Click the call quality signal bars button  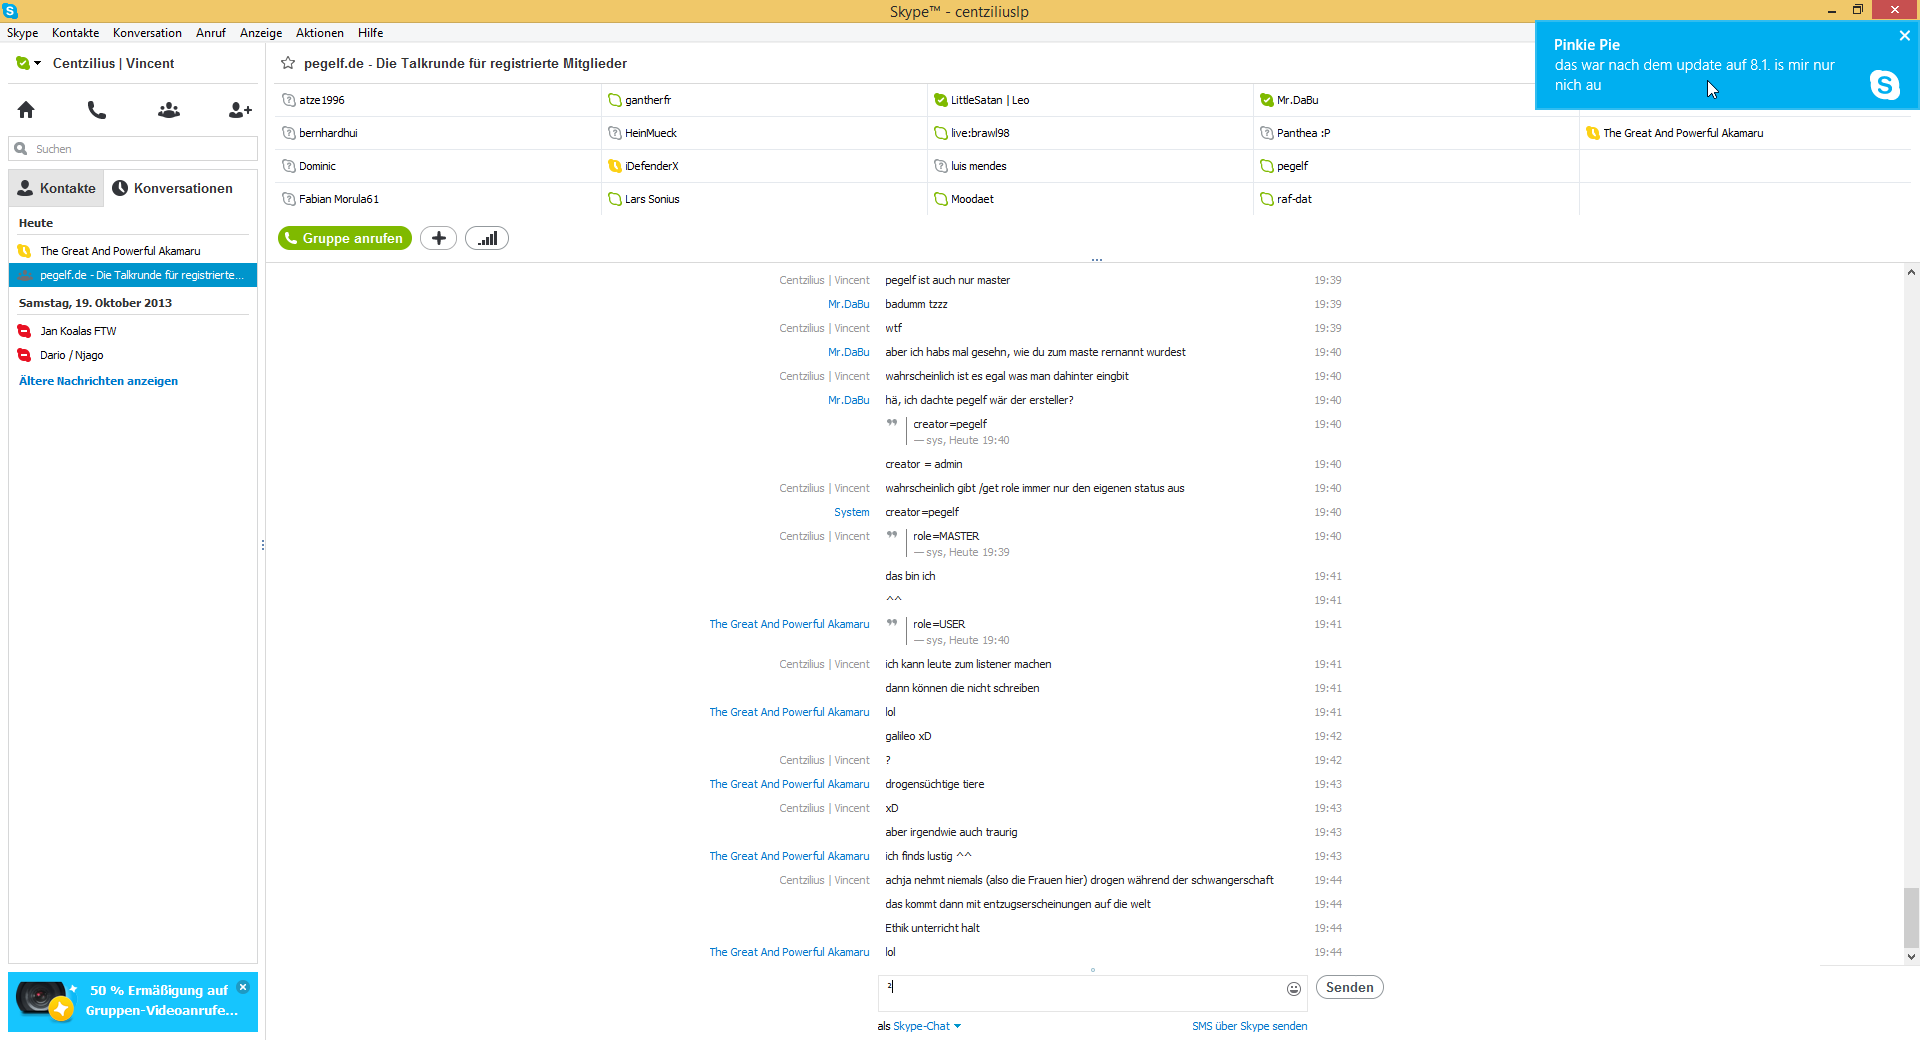487,239
